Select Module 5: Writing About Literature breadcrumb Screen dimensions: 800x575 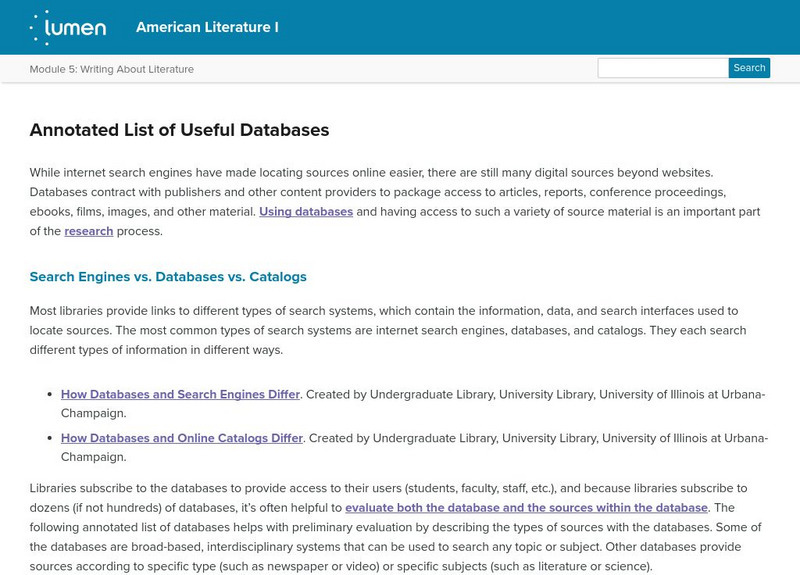point(112,69)
